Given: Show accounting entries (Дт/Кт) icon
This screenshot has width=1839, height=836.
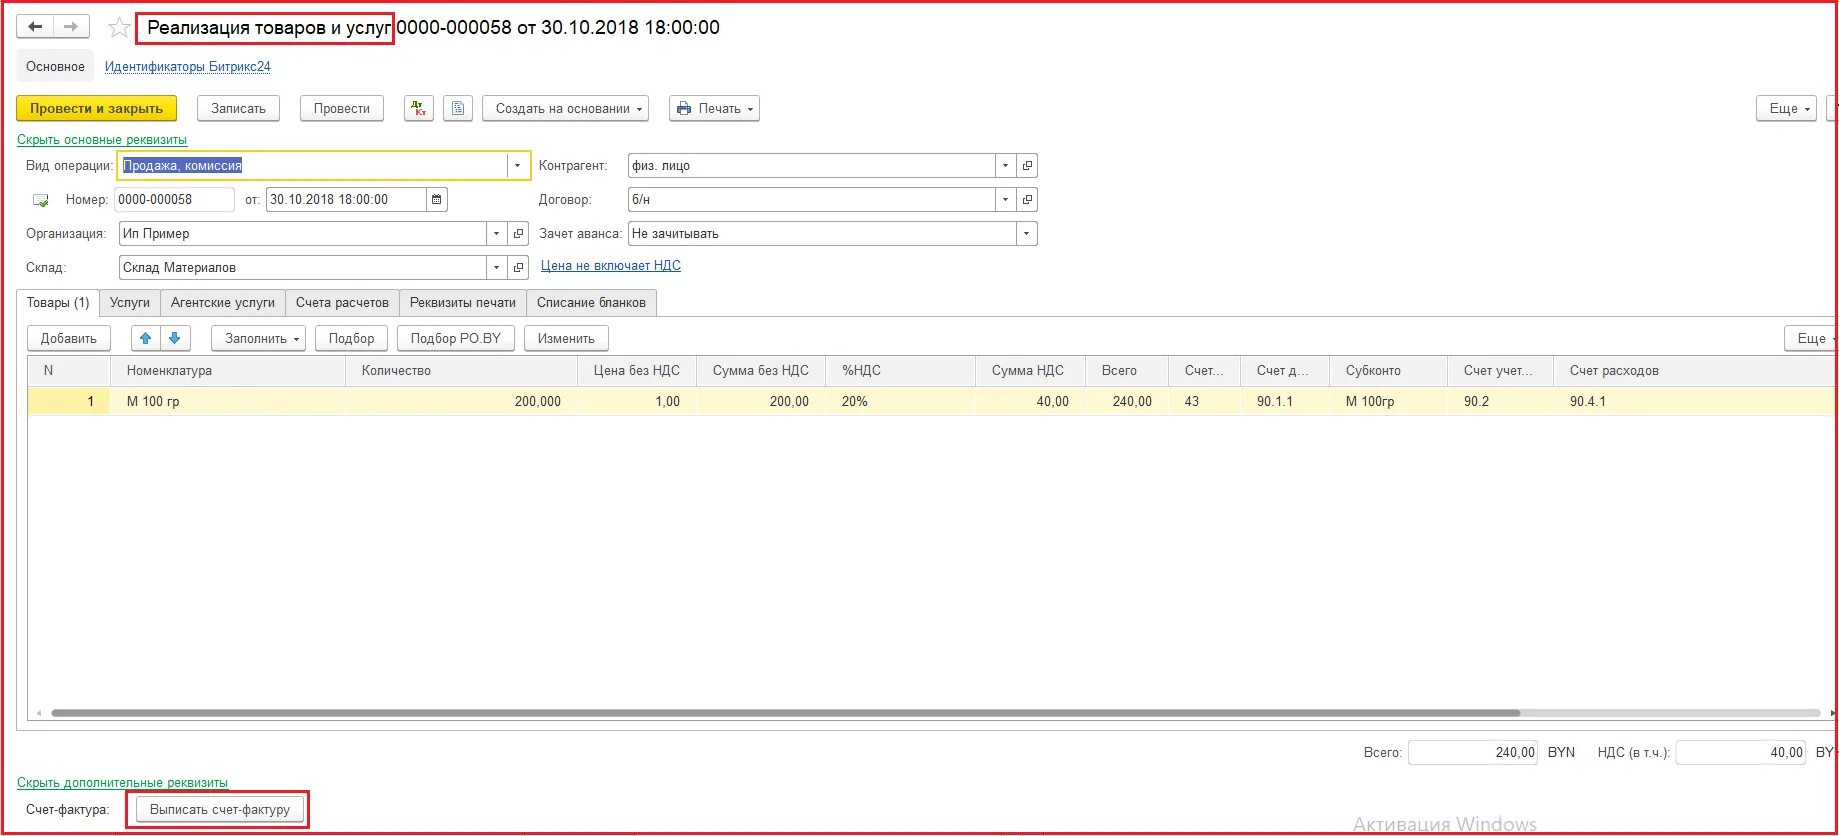Looking at the screenshot, I should pyautogui.click(x=419, y=108).
